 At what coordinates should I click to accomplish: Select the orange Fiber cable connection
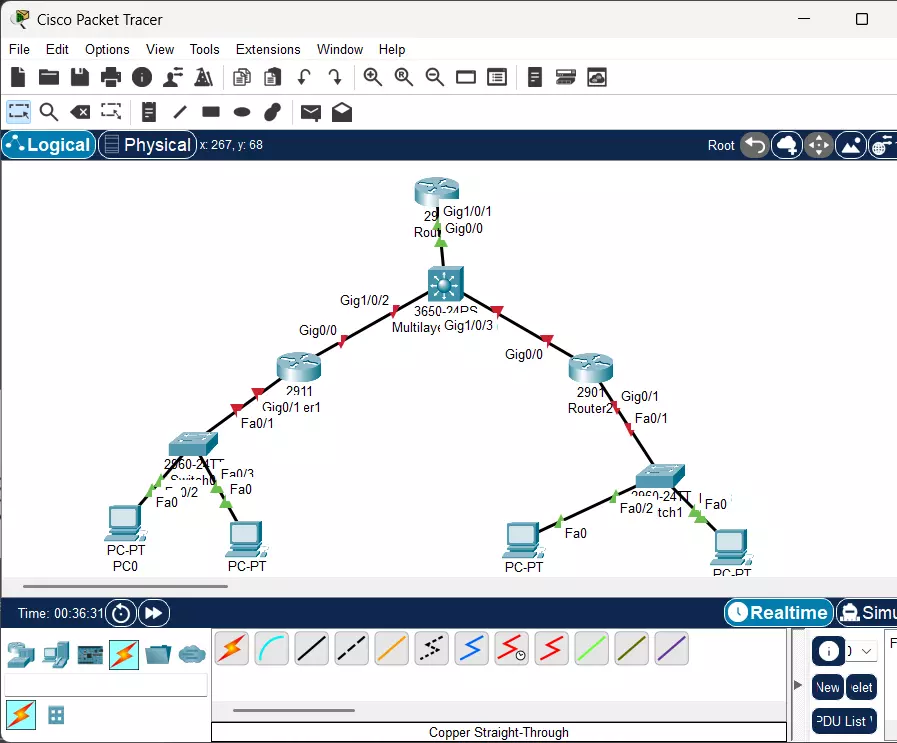click(391, 648)
